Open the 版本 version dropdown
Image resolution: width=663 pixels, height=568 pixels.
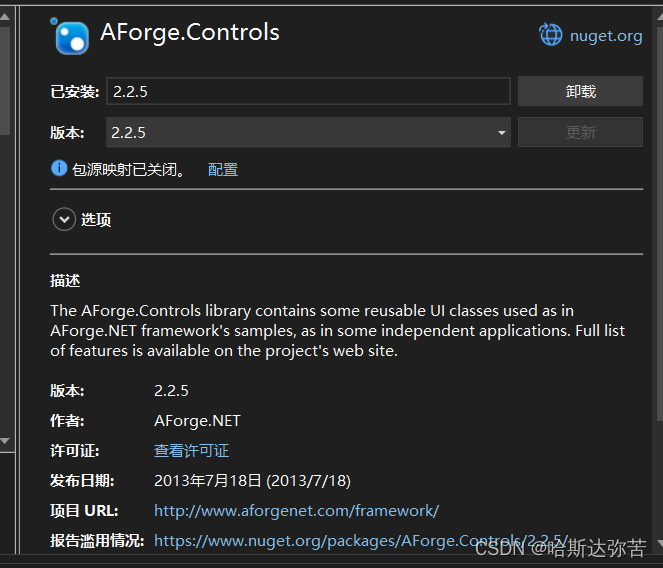pyautogui.click(x=308, y=132)
